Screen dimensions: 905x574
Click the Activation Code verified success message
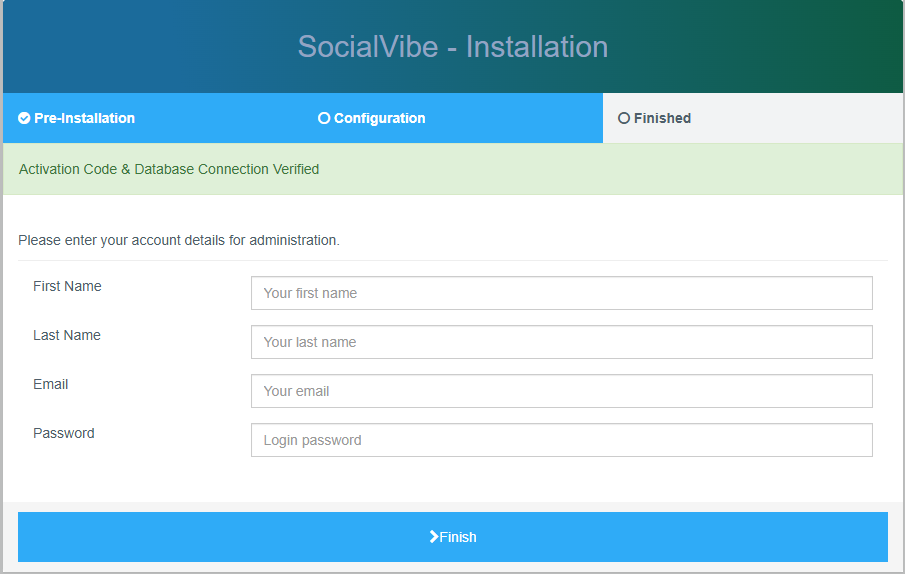click(169, 169)
